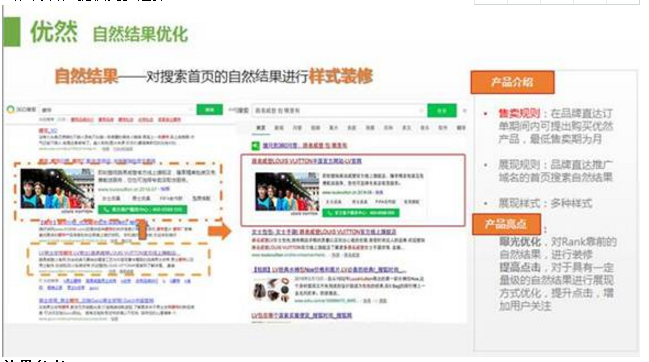Click the group photo thumbnail in left dashed box
The height and width of the screenshot is (362, 649).
pos(57,189)
